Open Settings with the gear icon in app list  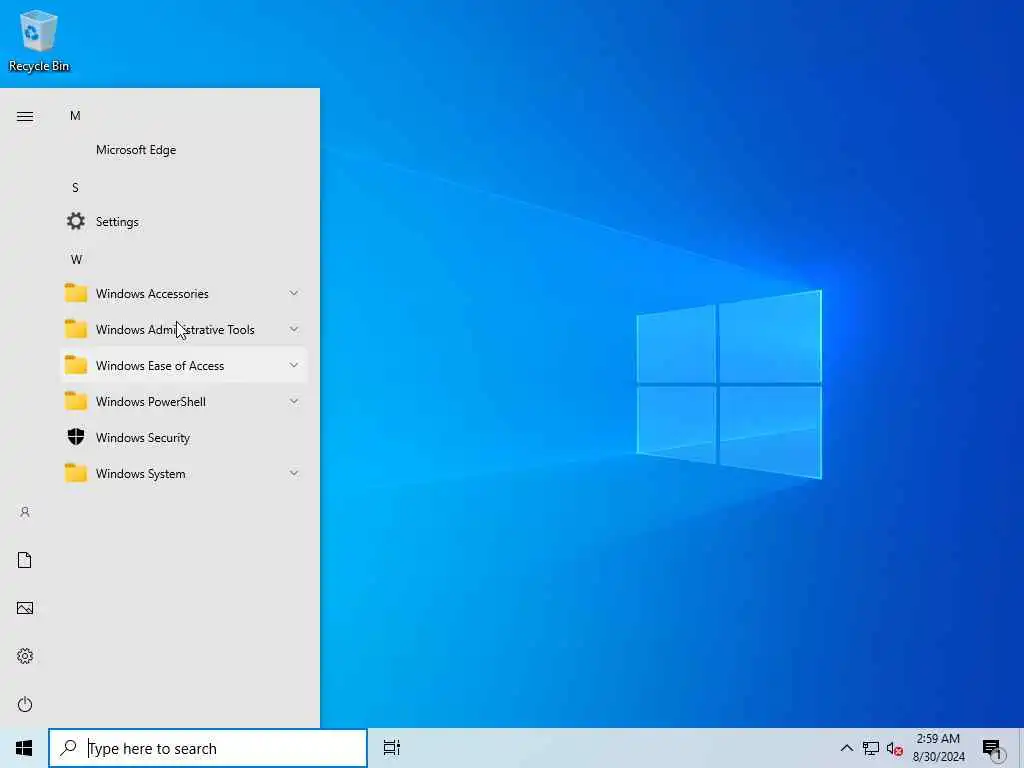click(76, 221)
